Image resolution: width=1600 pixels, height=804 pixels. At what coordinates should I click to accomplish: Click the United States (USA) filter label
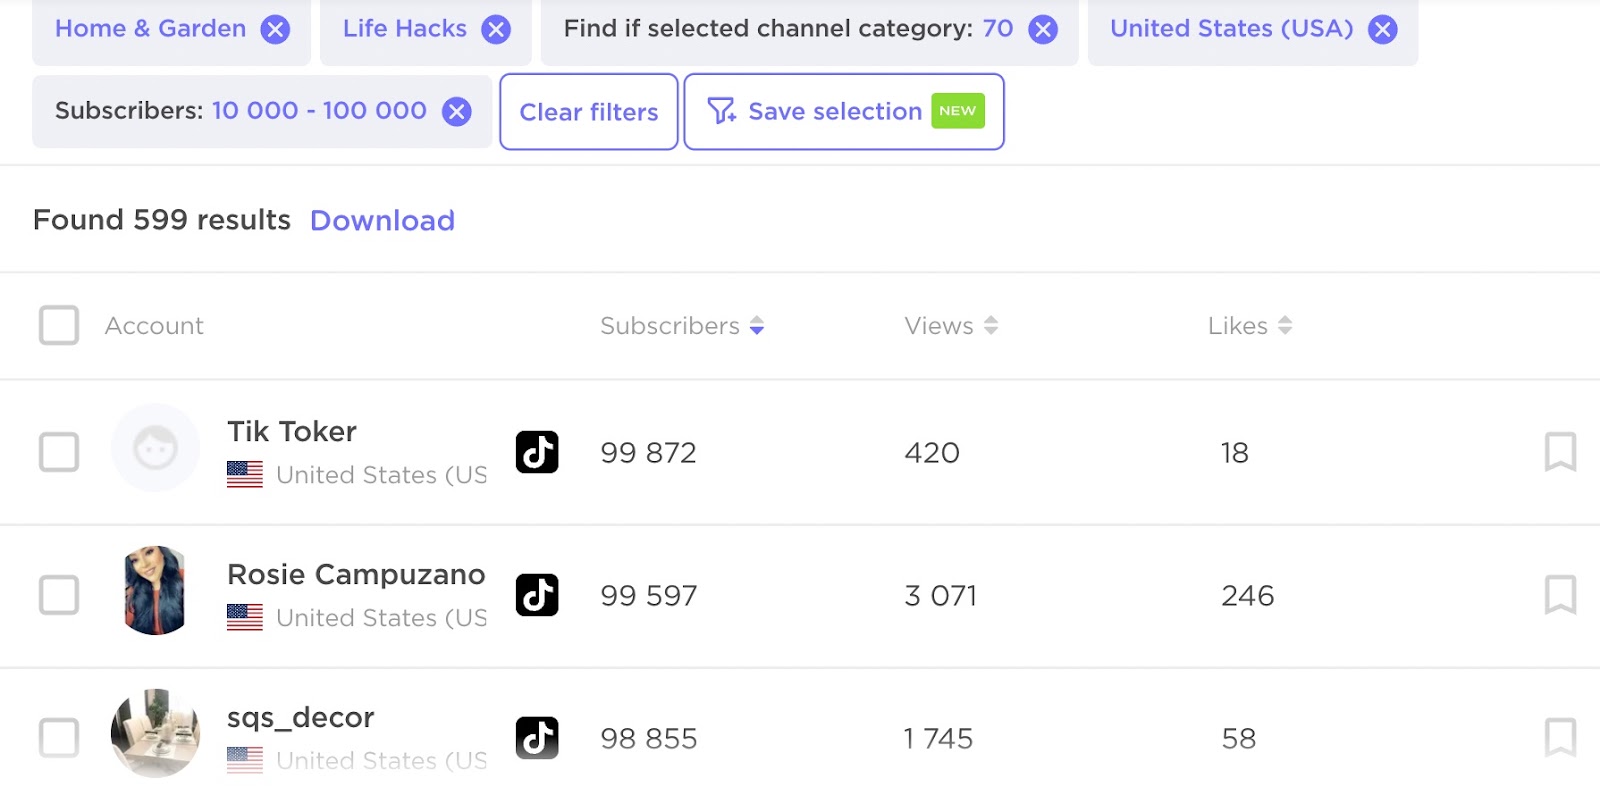tap(1232, 29)
